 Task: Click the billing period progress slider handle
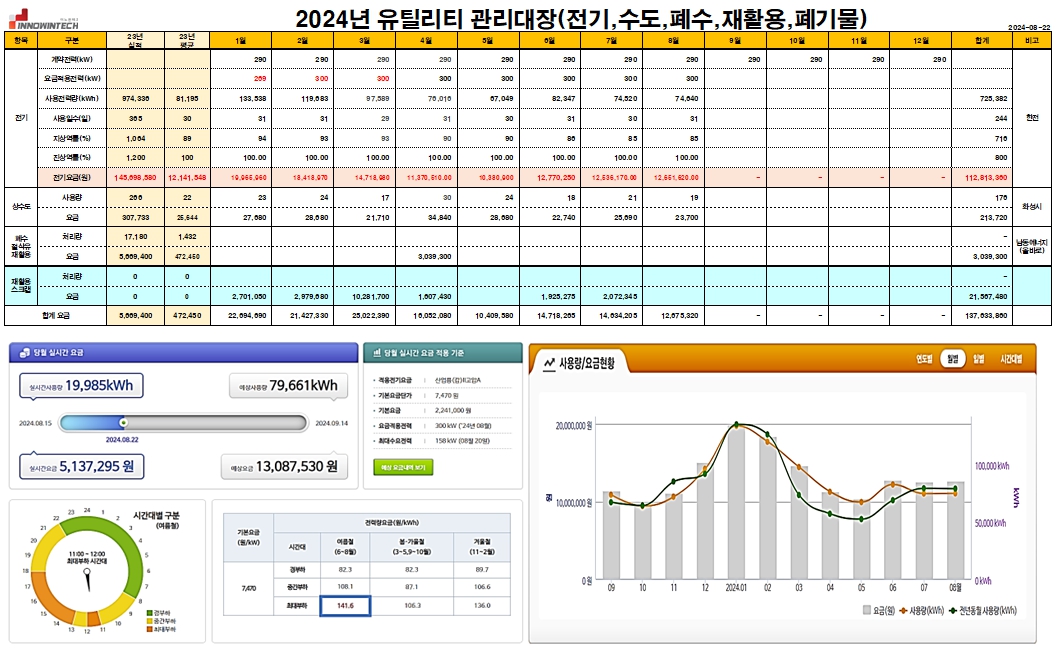[x=123, y=423]
